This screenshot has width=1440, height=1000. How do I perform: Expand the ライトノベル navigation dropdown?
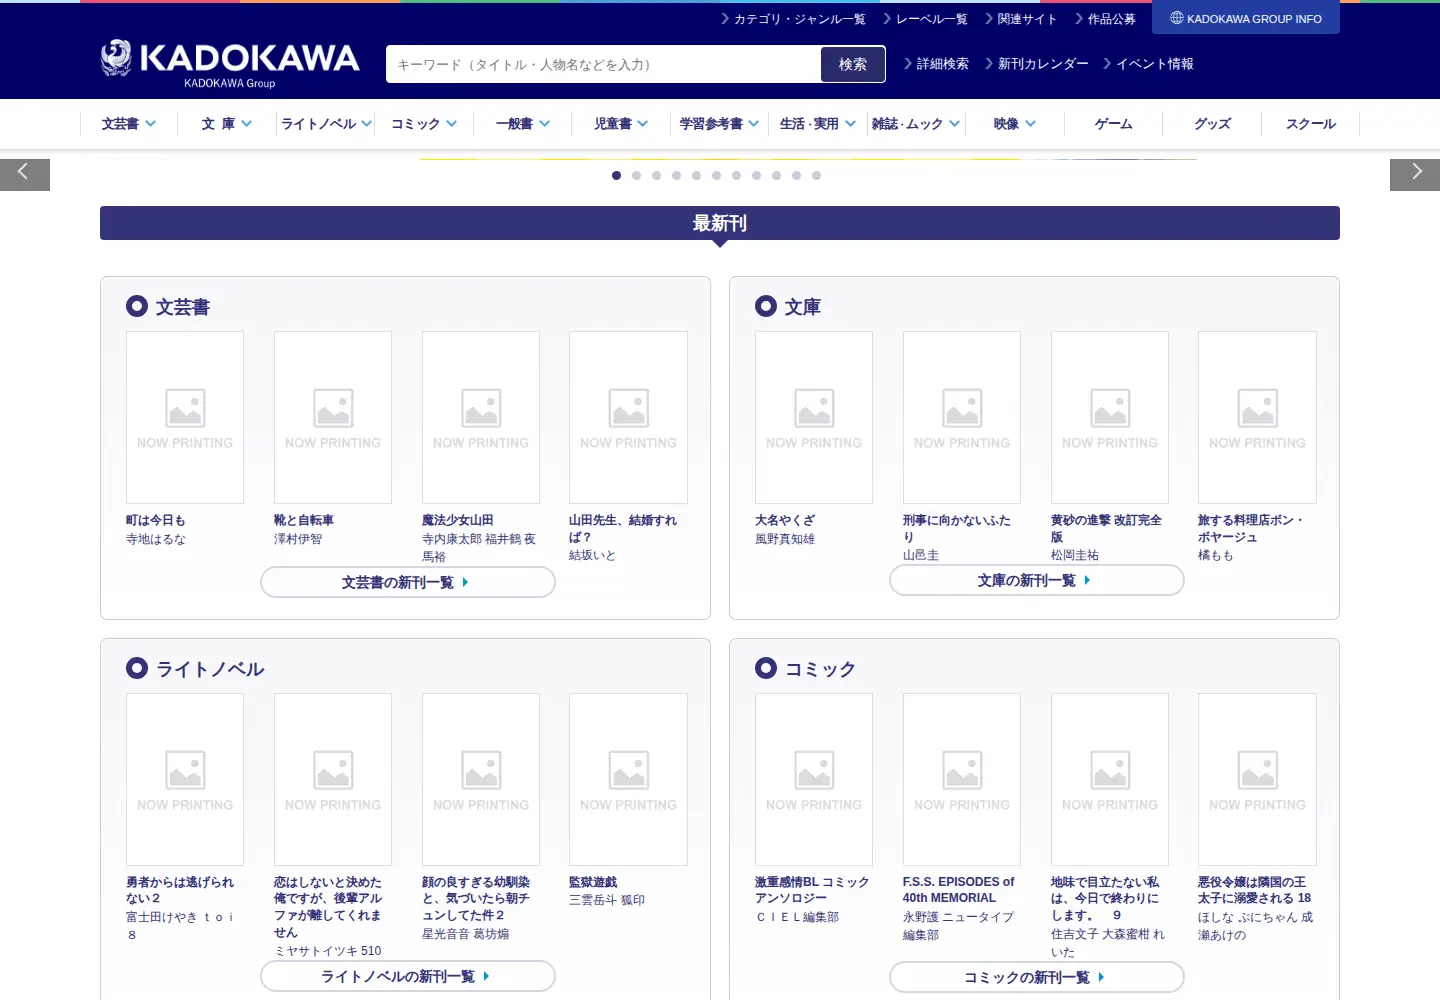click(326, 124)
